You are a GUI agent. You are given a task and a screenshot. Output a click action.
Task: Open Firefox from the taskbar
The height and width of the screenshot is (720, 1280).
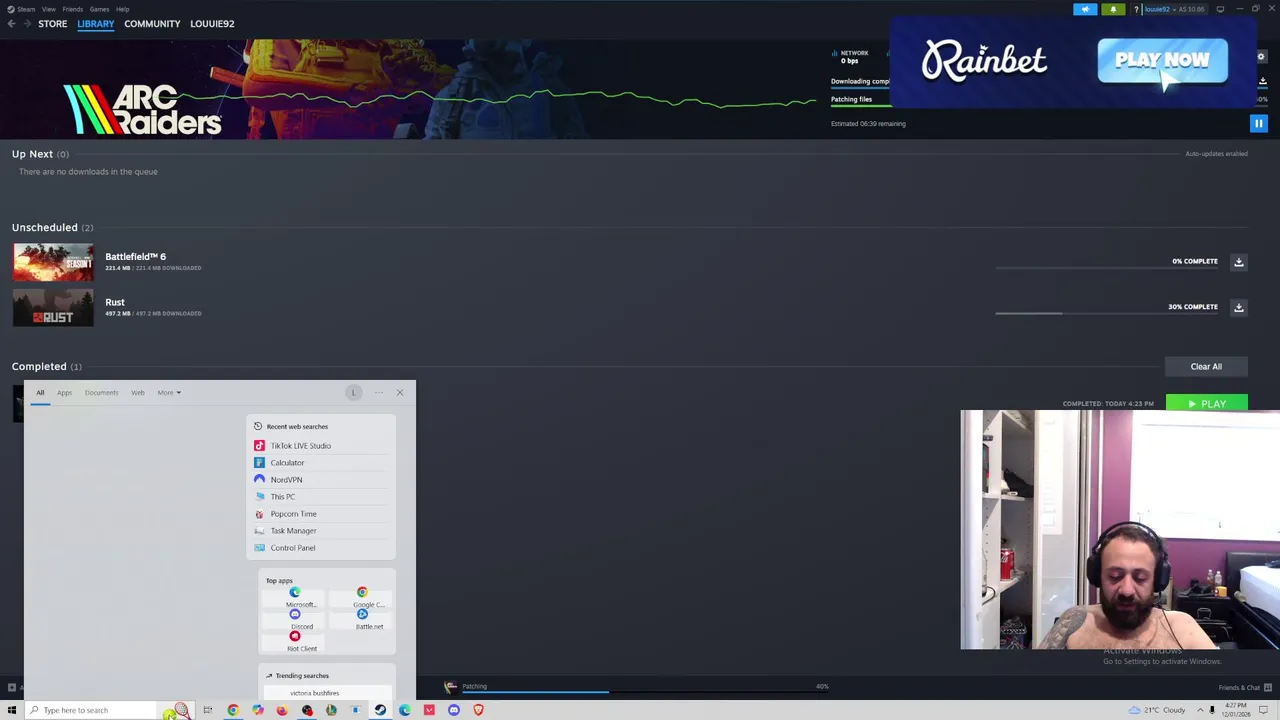click(282, 710)
